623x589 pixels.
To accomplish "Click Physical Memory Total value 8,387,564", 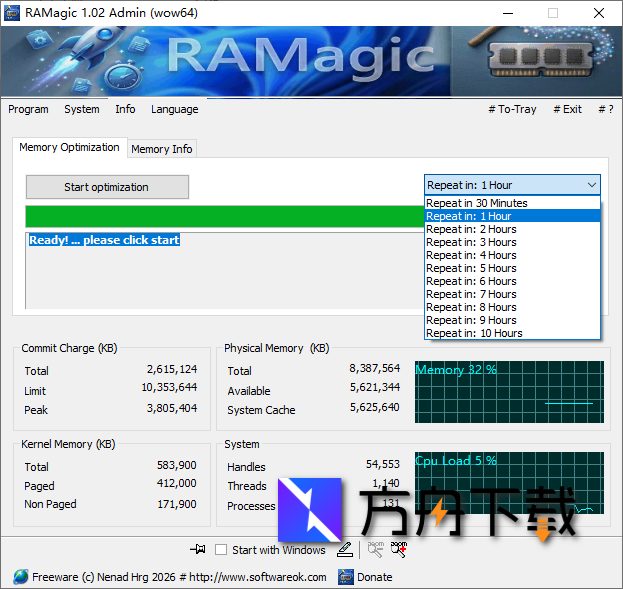I will [x=375, y=368].
